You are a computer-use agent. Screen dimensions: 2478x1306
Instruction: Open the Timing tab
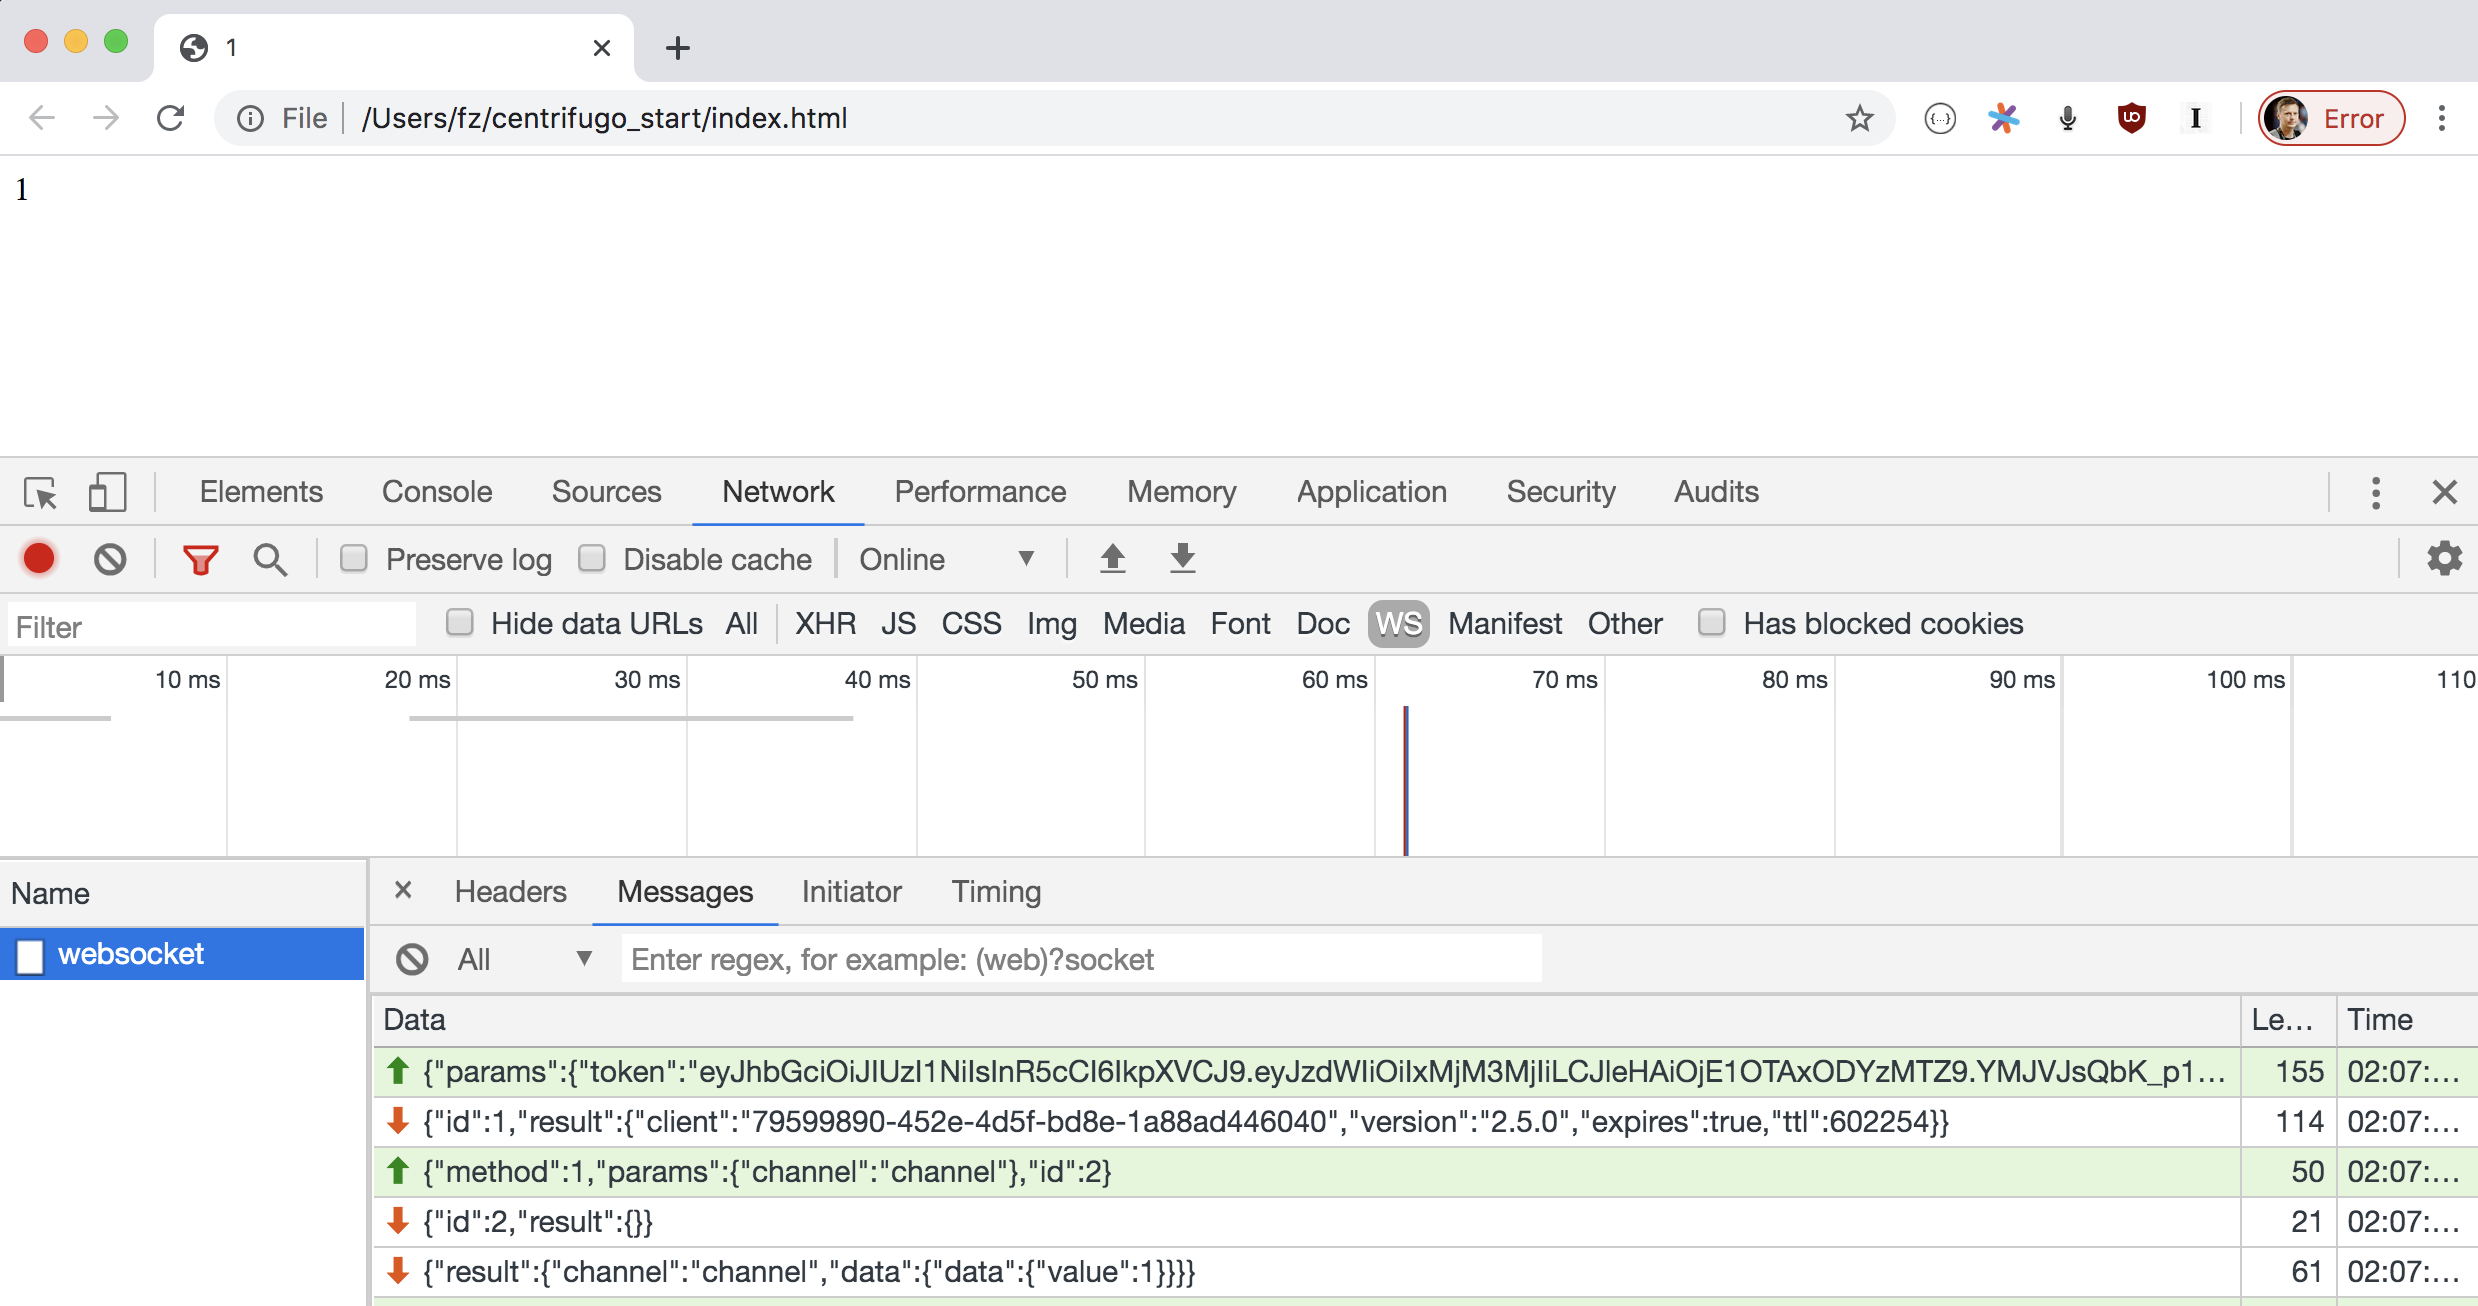(x=996, y=891)
